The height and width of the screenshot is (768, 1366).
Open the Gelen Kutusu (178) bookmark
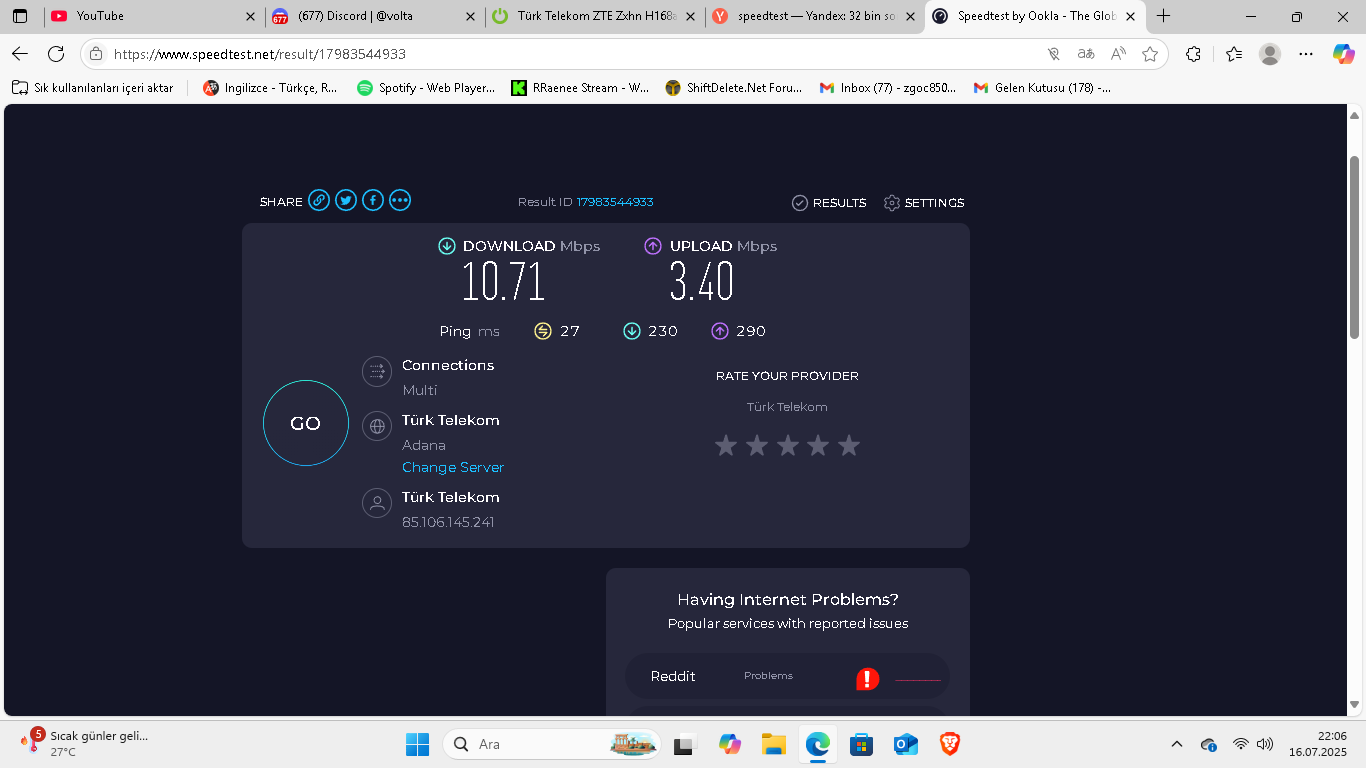tap(1042, 88)
